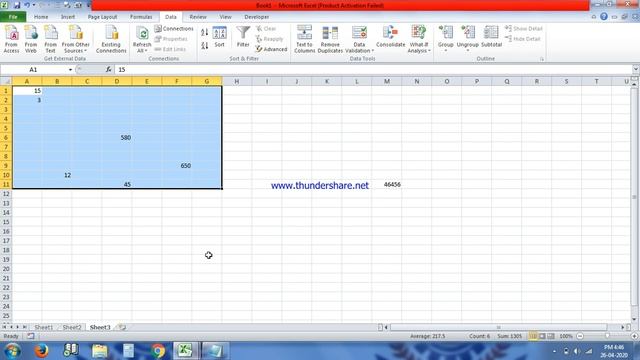Import data From Text

coord(50,39)
